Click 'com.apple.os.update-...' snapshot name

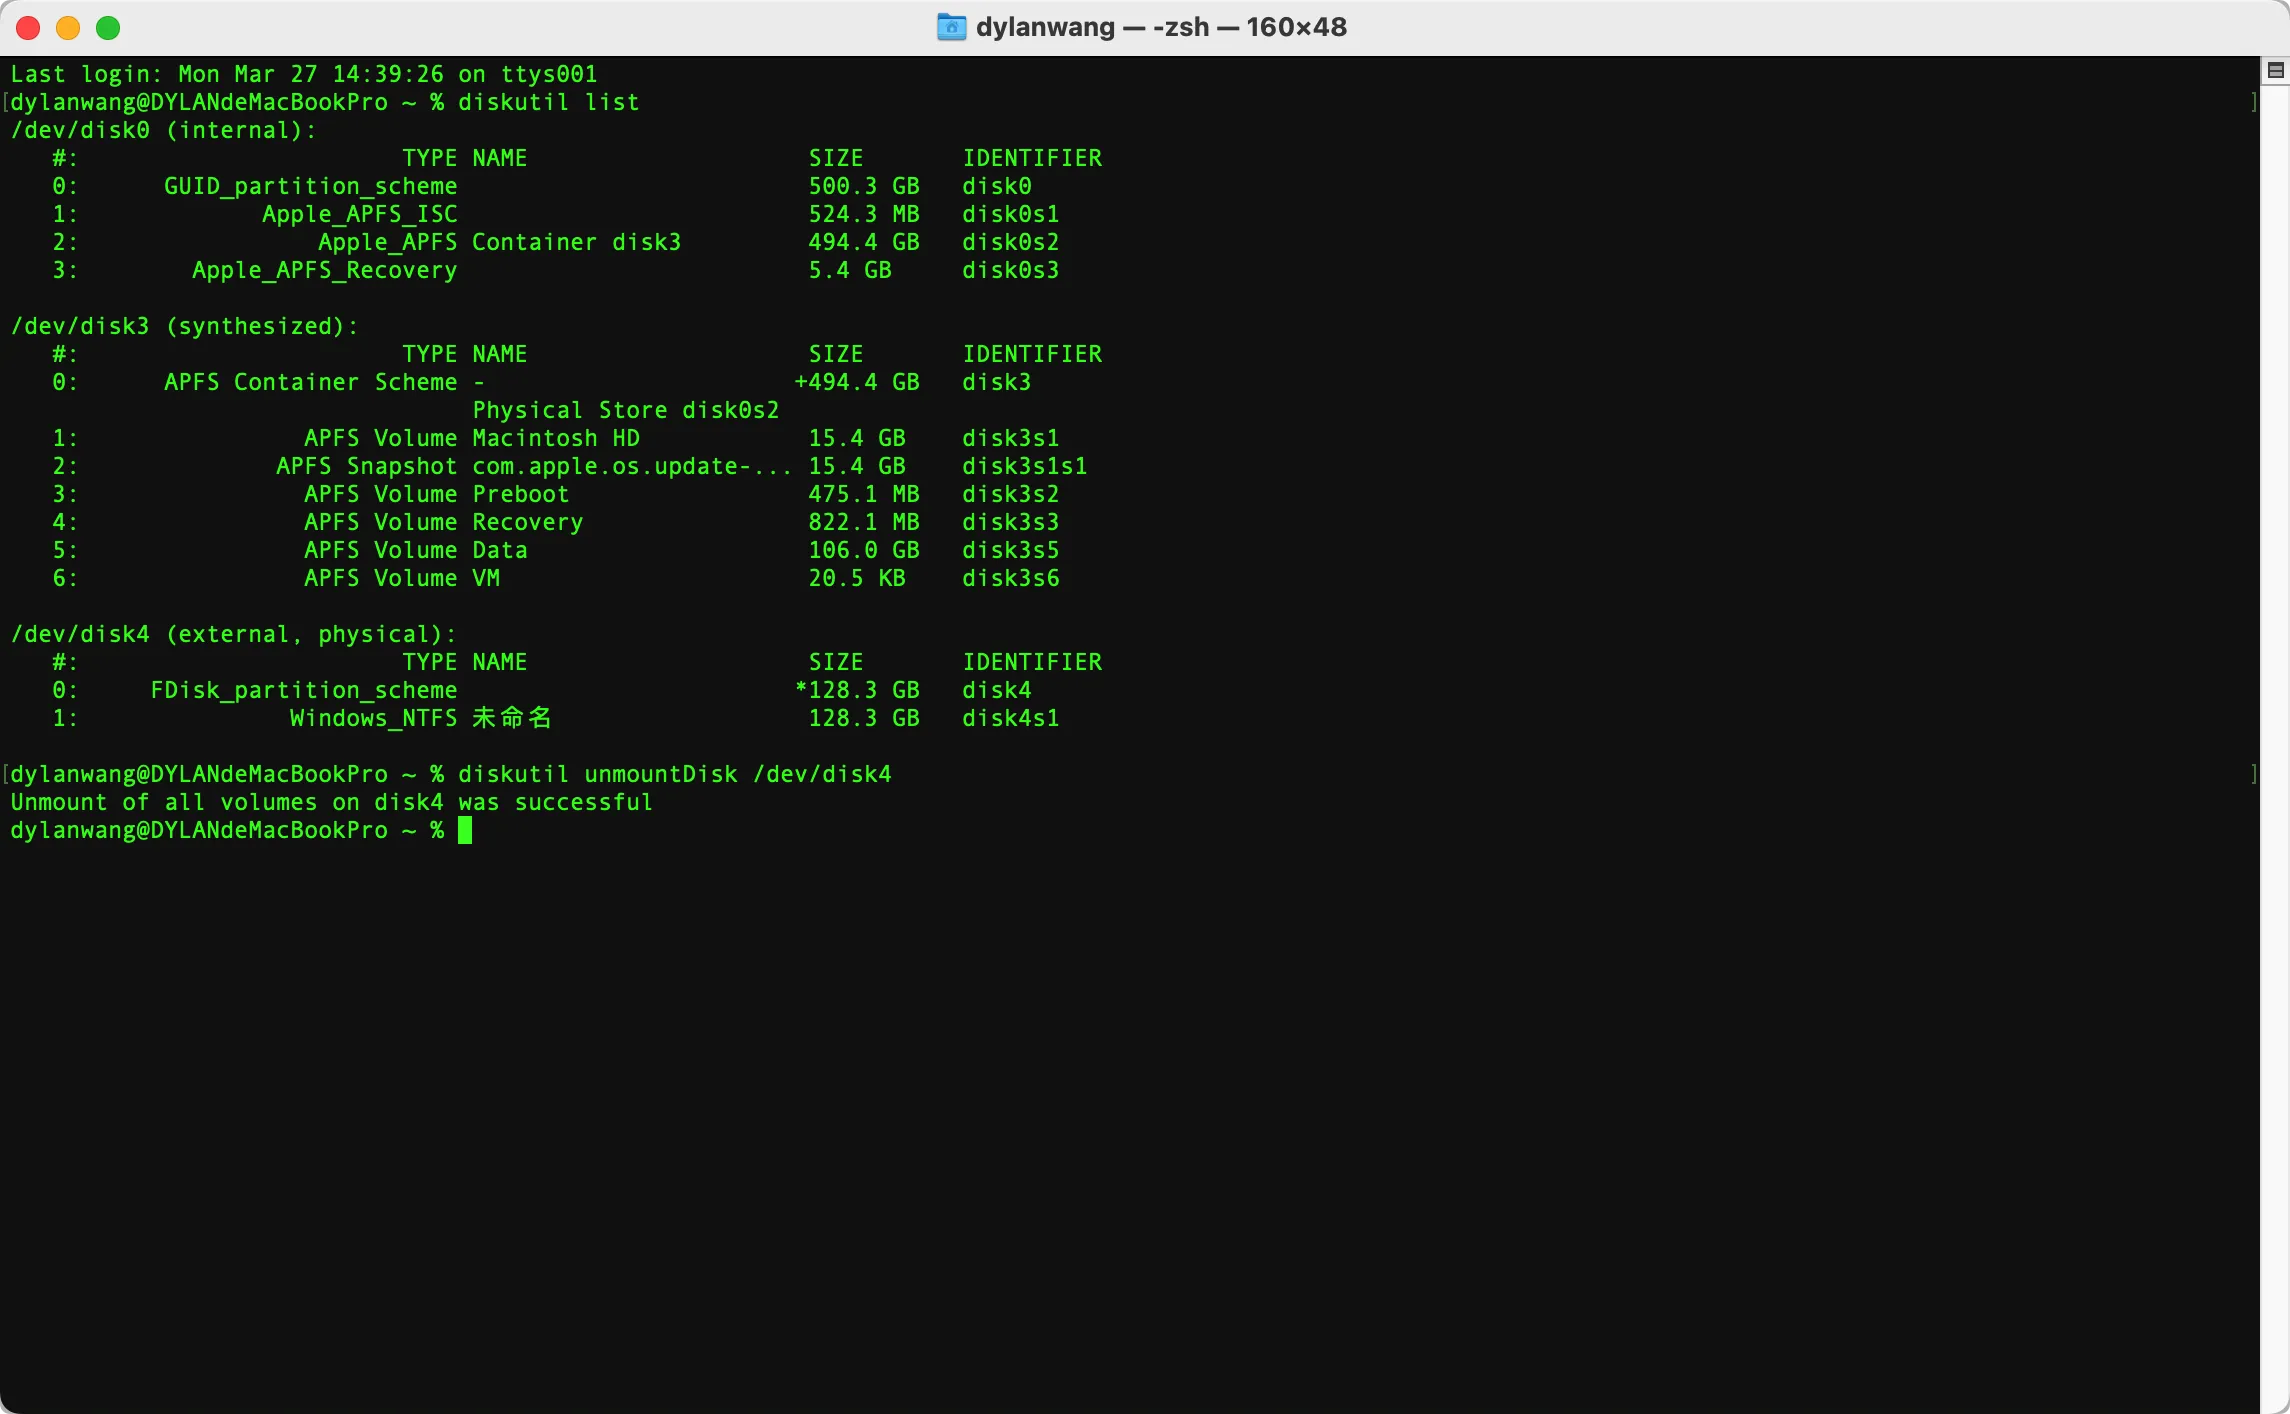coord(632,466)
